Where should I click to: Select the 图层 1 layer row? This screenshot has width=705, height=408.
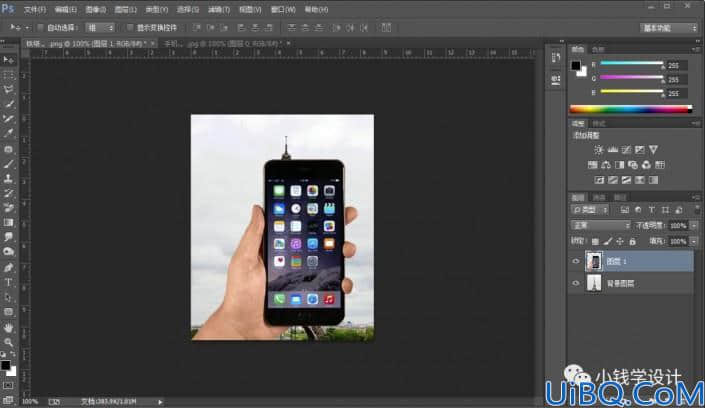[631, 261]
